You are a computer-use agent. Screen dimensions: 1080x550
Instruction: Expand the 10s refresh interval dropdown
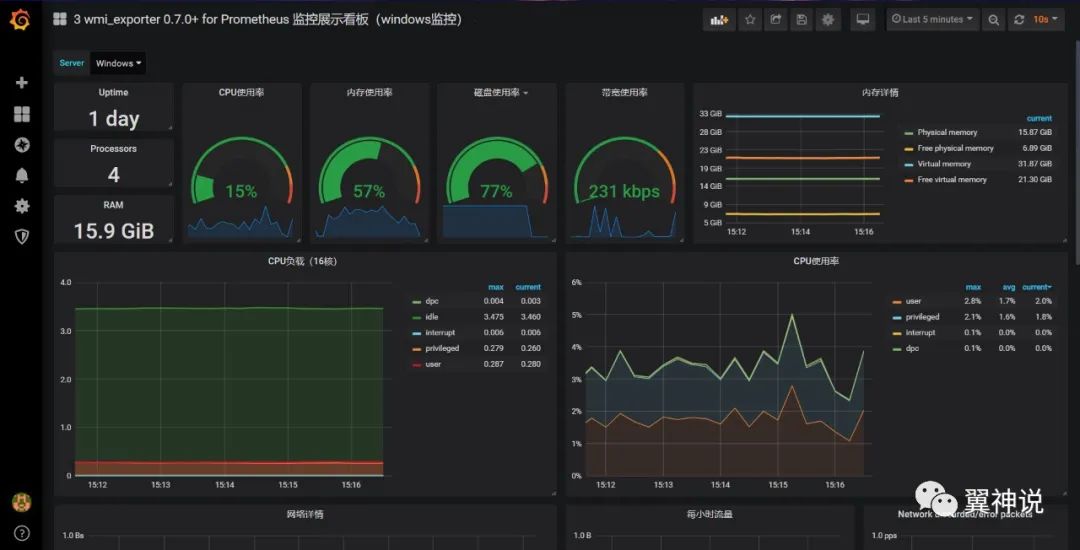(1045, 20)
